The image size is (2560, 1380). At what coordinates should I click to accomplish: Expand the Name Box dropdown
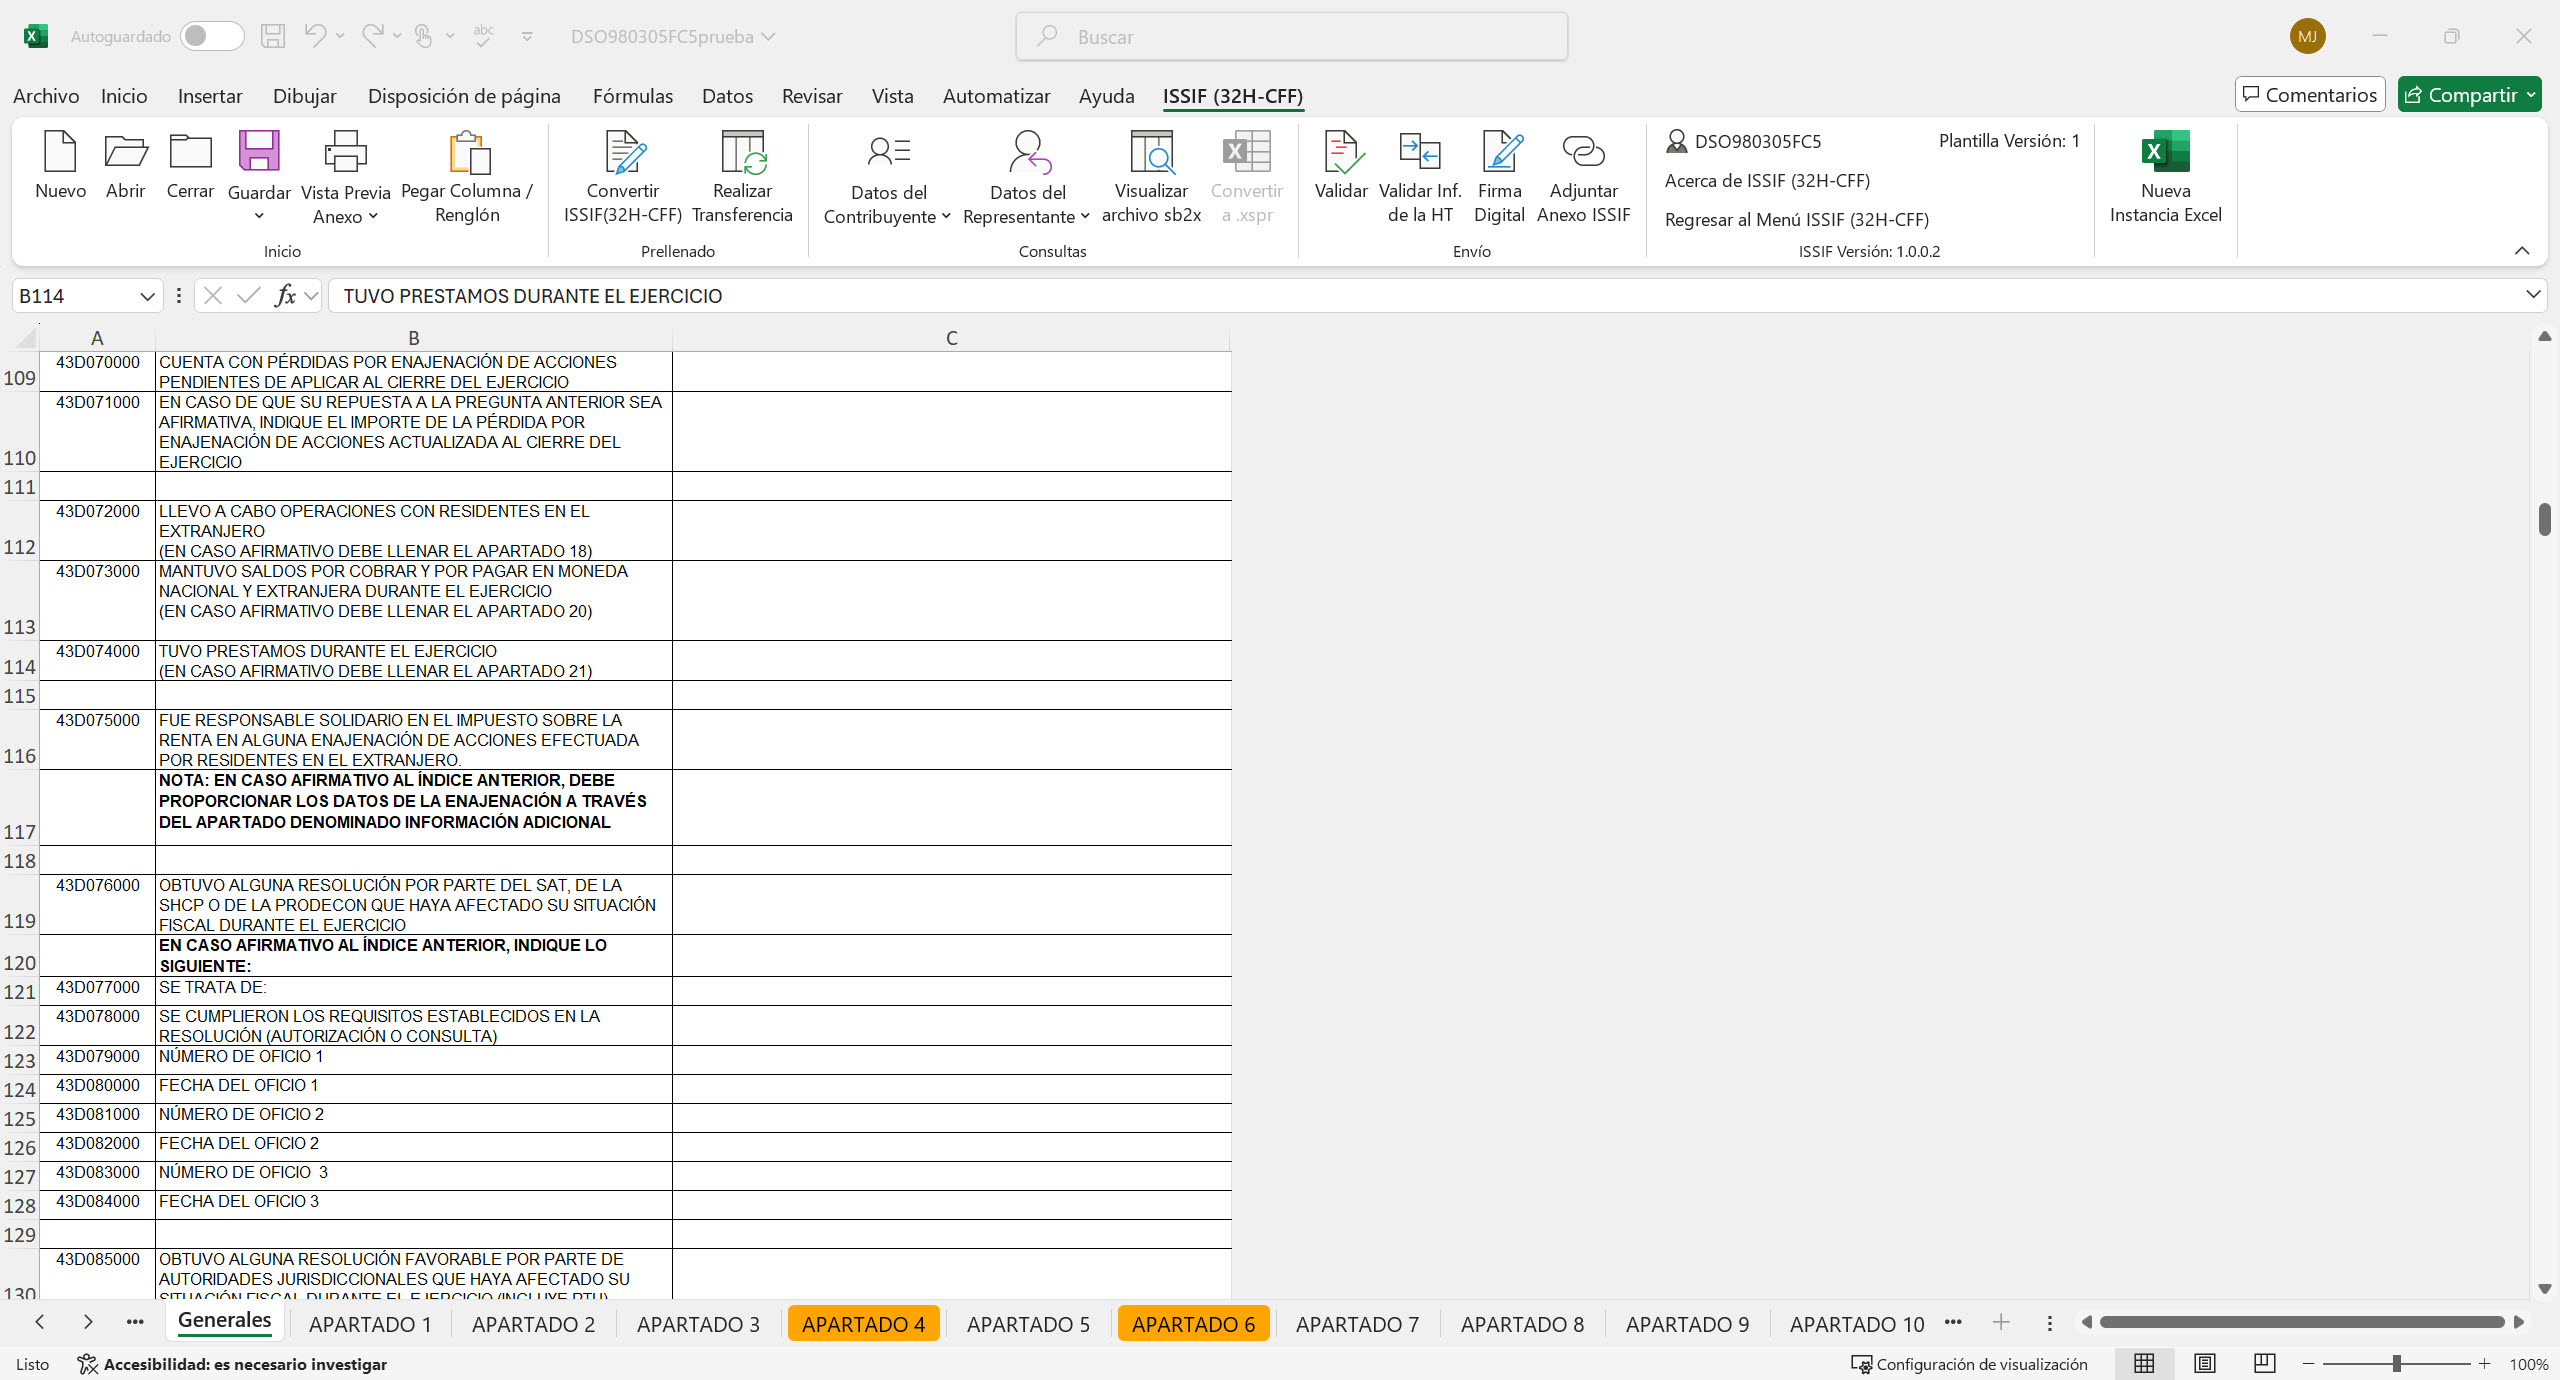tap(147, 296)
